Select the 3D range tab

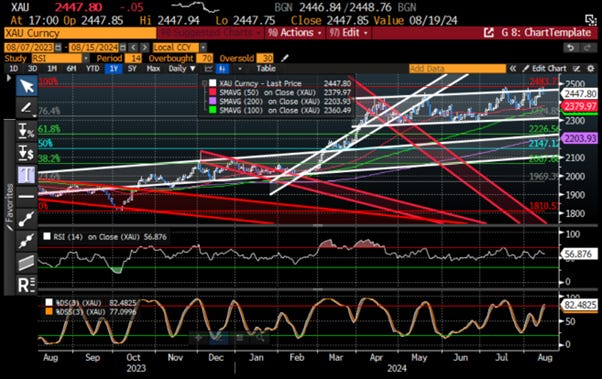pyautogui.click(x=32, y=69)
